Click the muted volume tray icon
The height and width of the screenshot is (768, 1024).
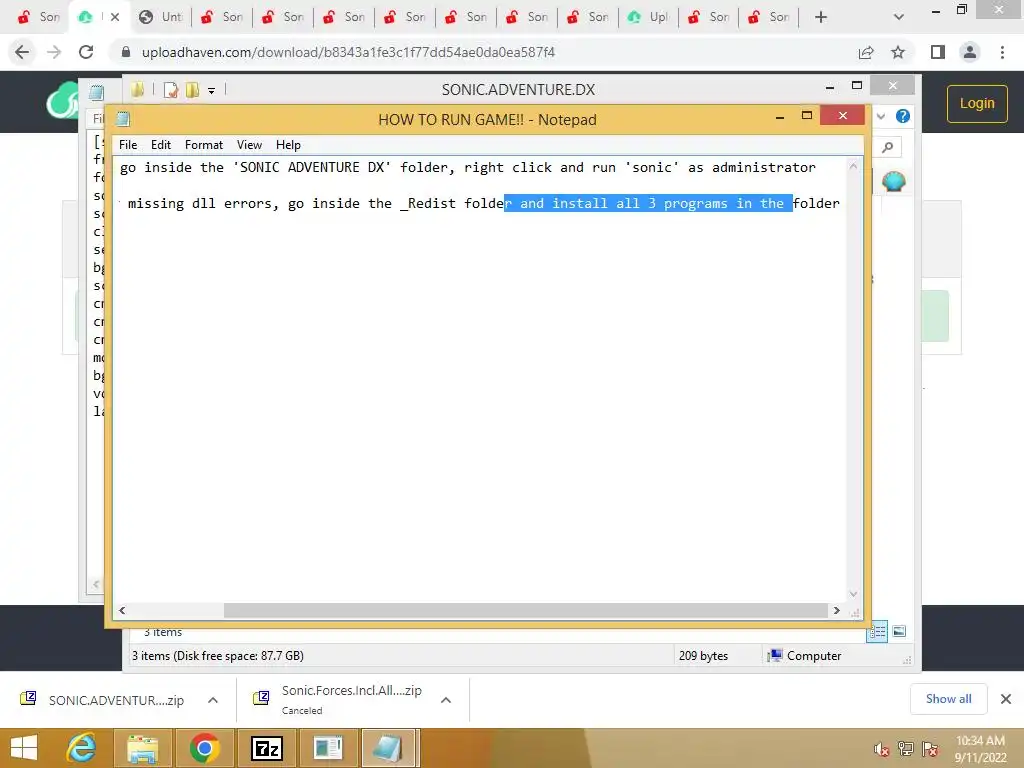pyautogui.click(x=881, y=749)
